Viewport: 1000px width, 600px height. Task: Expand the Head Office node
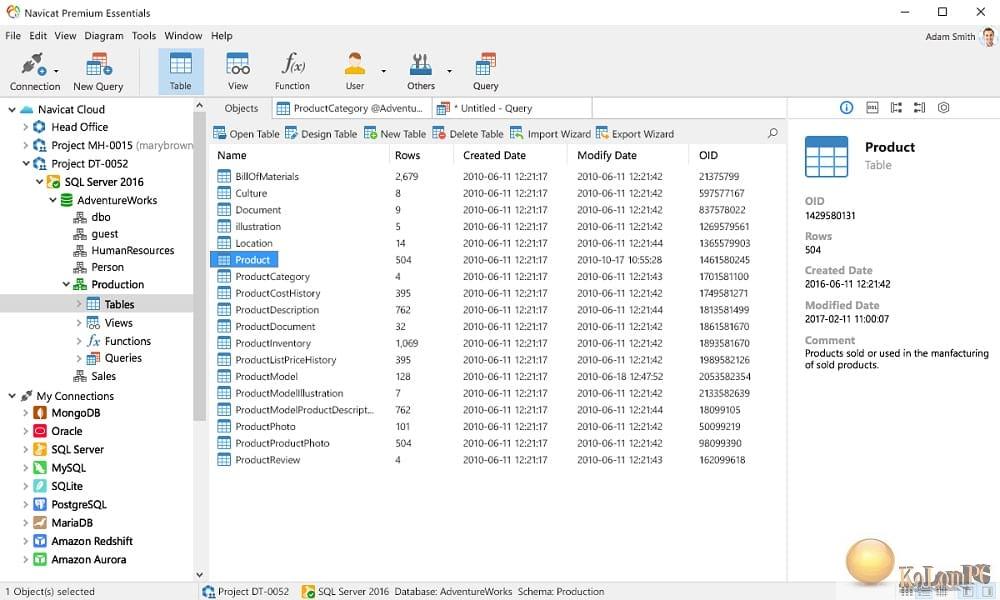tap(26, 127)
